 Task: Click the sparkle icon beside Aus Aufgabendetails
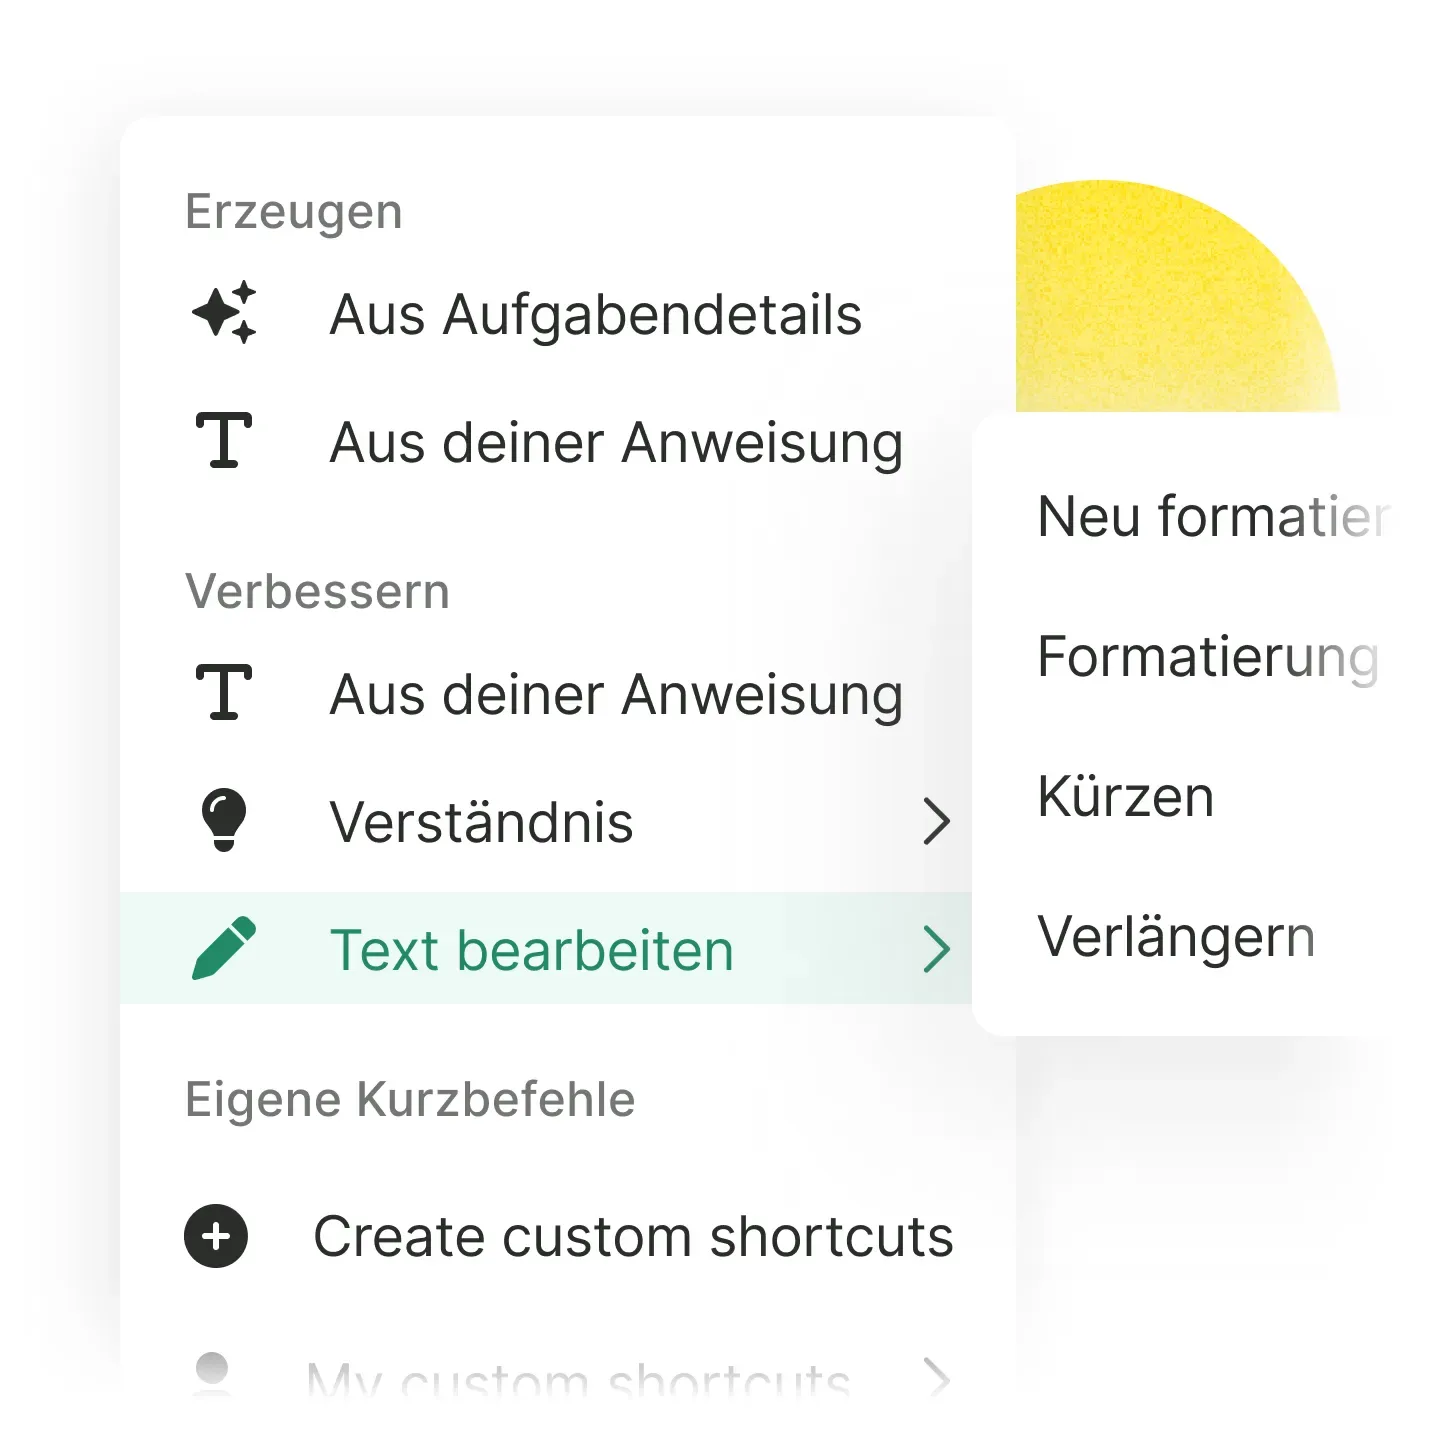pyautogui.click(x=224, y=313)
